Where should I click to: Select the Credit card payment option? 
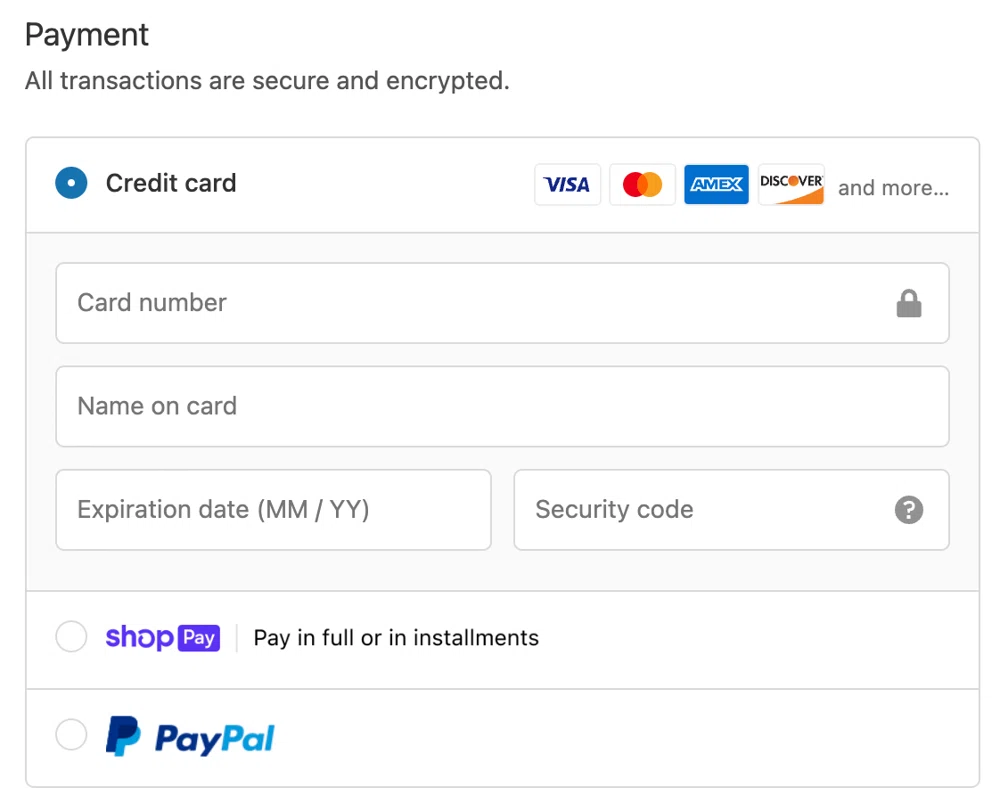pyautogui.click(x=71, y=183)
